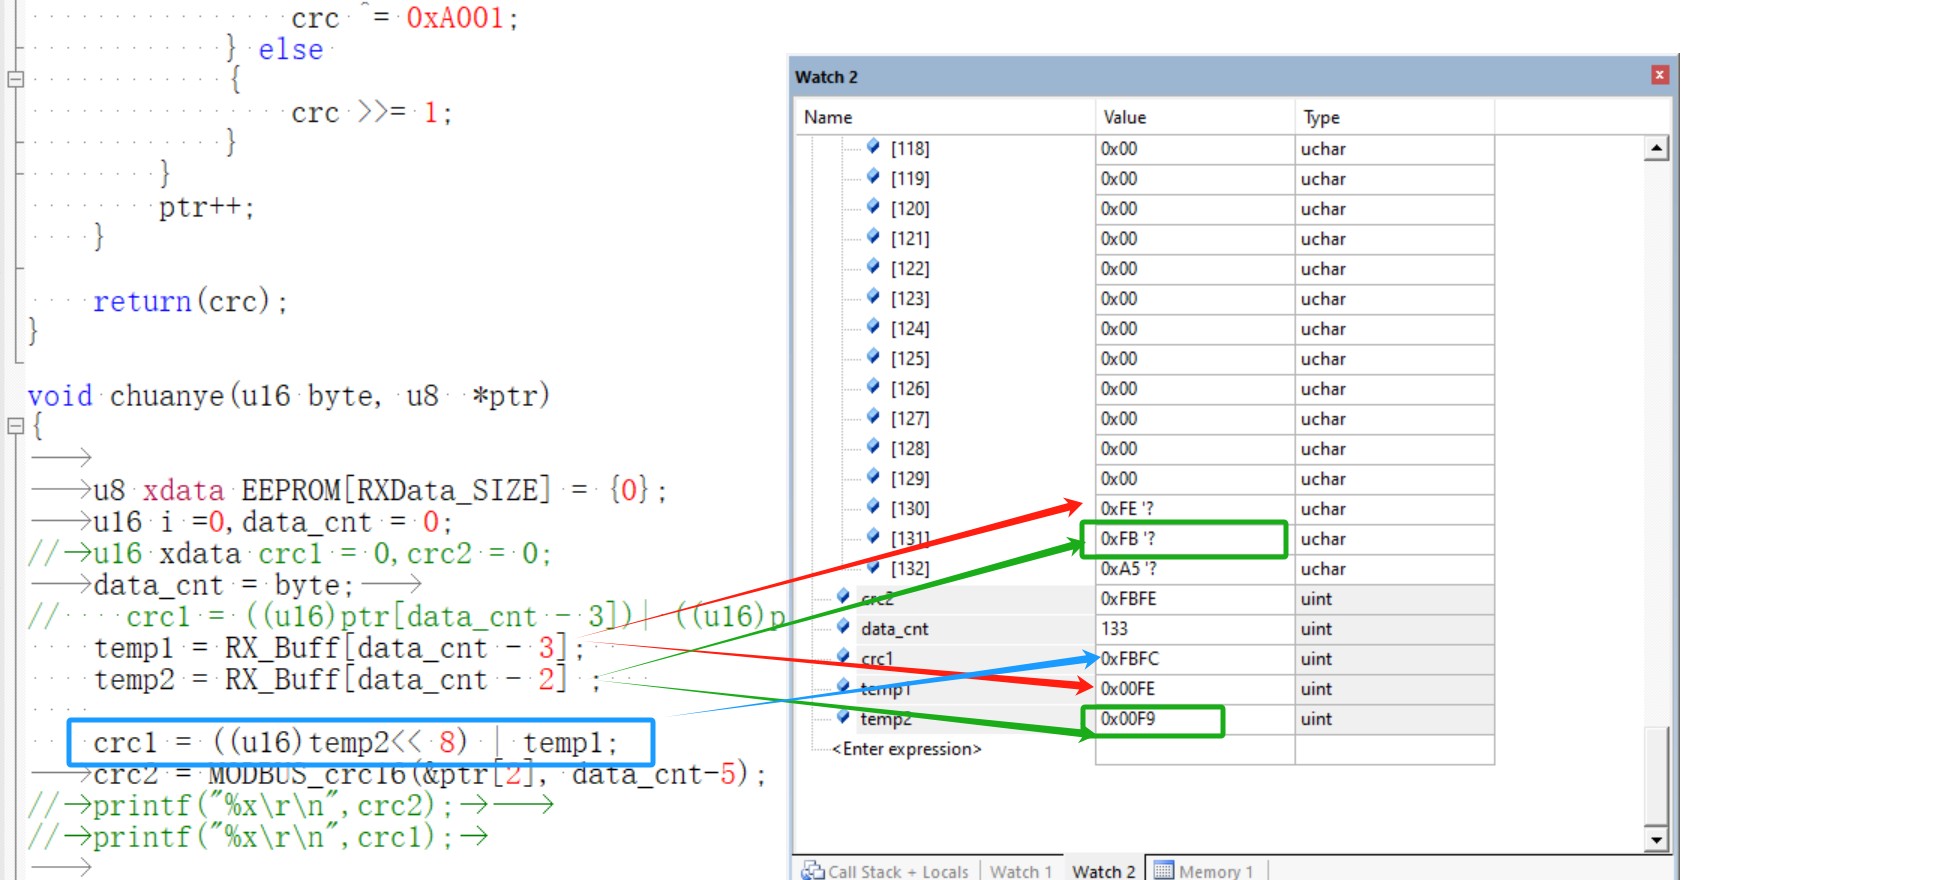Image resolution: width=1933 pixels, height=880 pixels.
Task: Select the diamond icon beside [118]
Action: pos(873,147)
